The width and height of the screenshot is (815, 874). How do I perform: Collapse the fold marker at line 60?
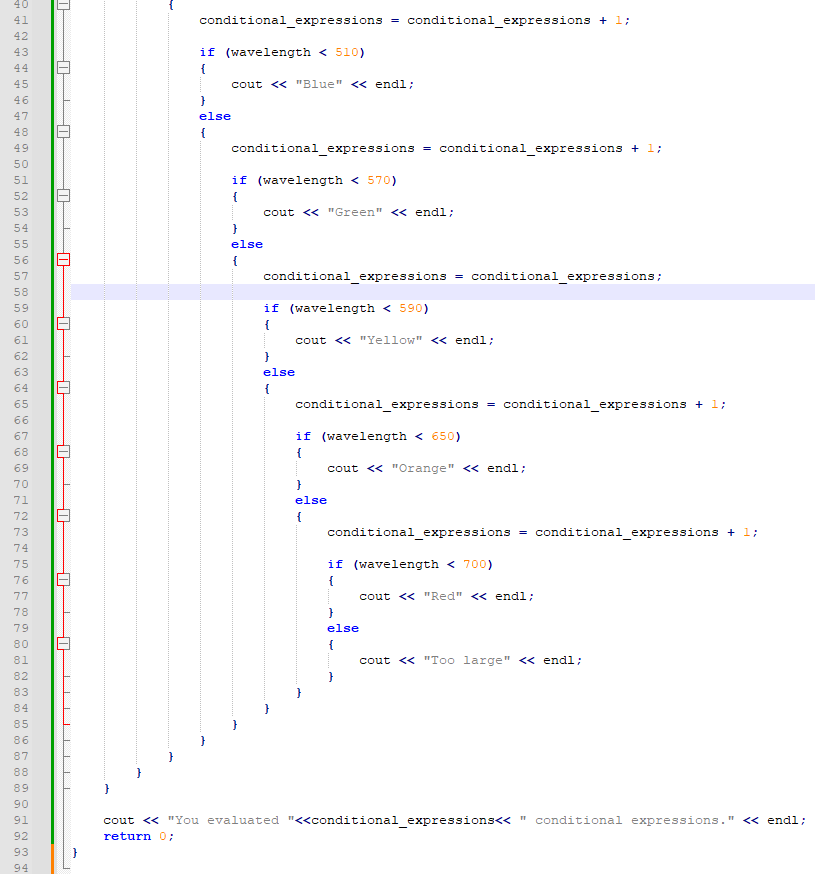coord(64,324)
